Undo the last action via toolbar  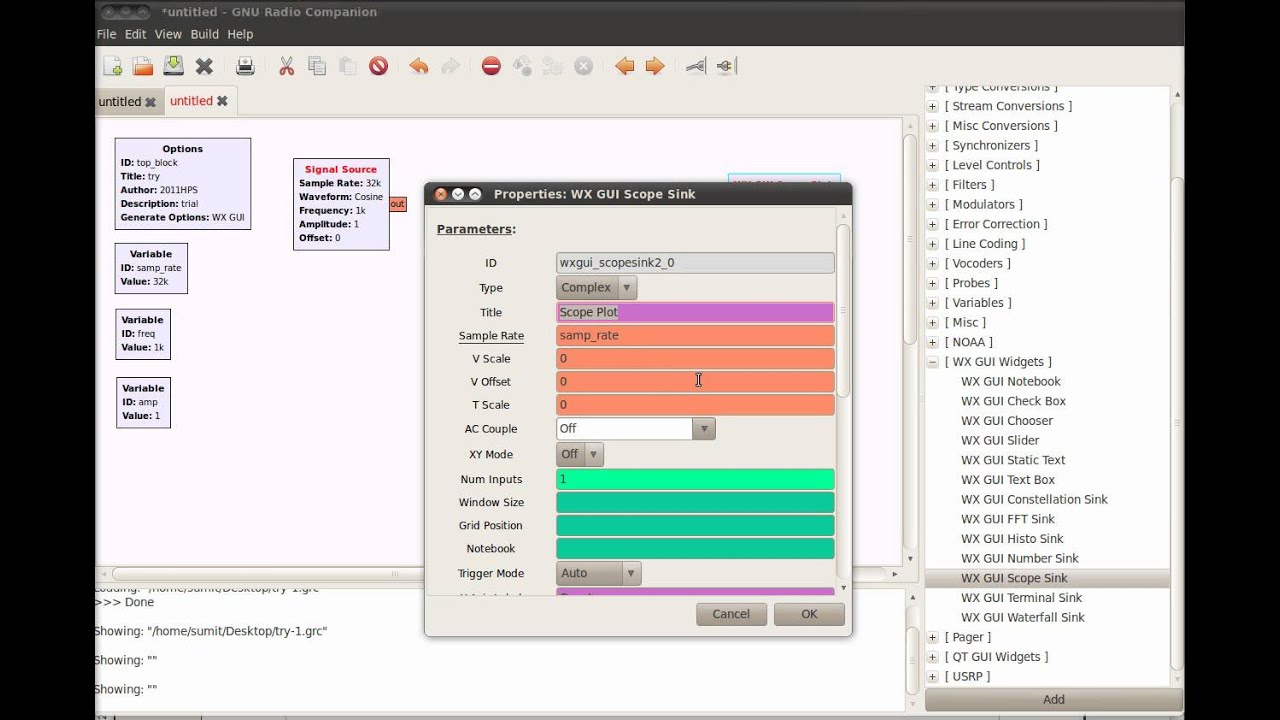[x=419, y=66]
